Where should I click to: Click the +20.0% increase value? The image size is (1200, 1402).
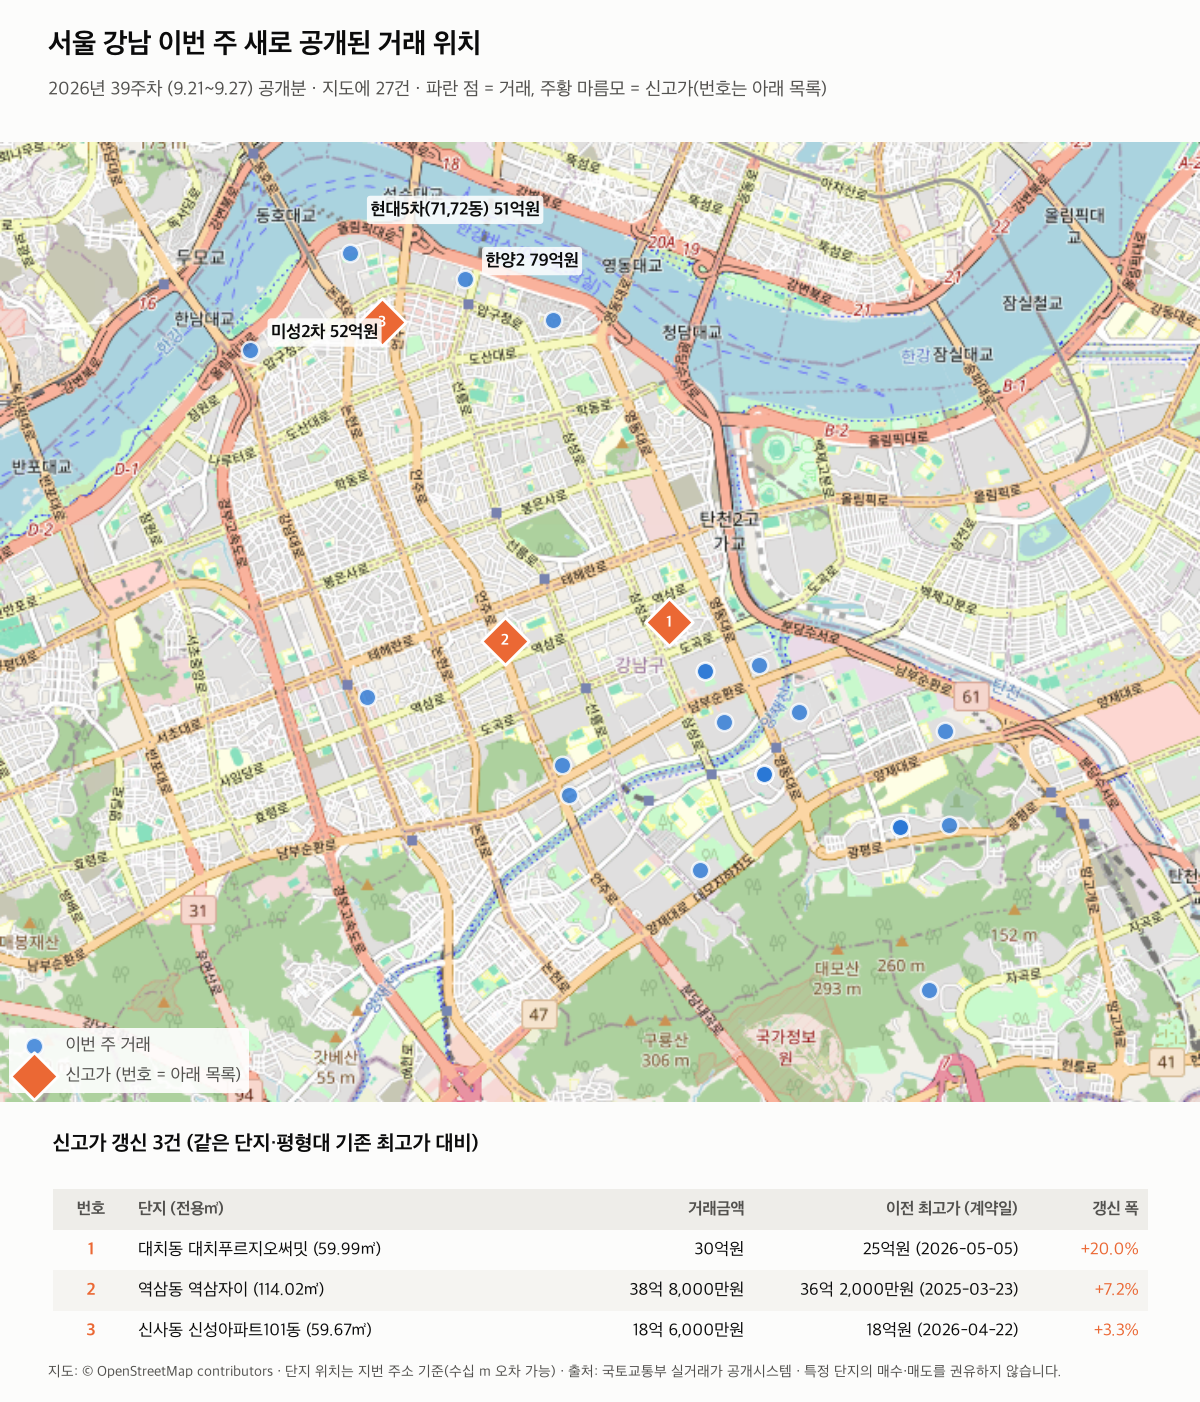pyautogui.click(x=1109, y=1249)
